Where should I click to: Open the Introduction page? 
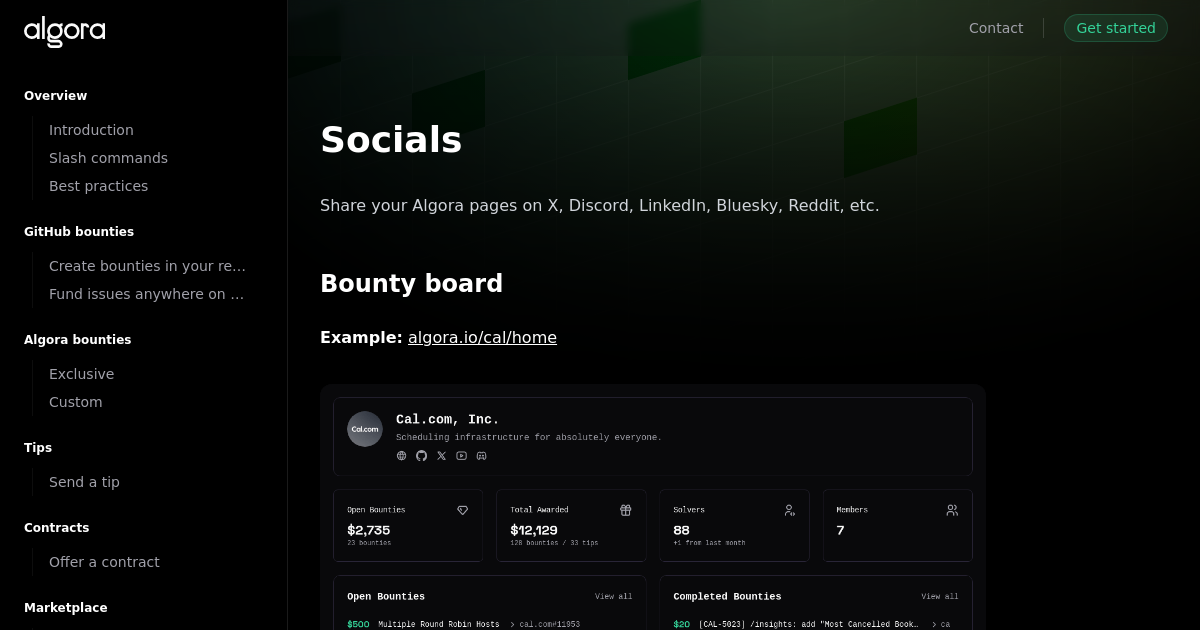point(91,130)
